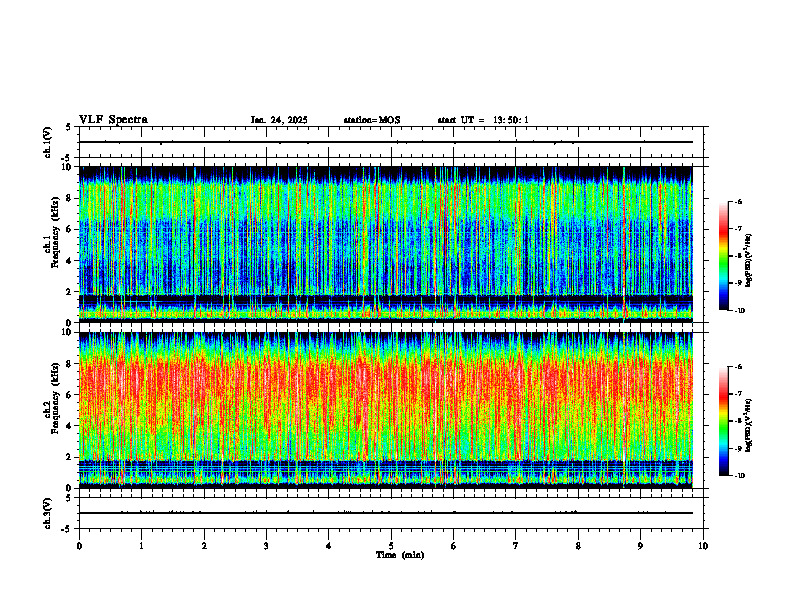Click the '2' frequency tick of ch.2 spectrogram
The width and height of the screenshot is (792, 612).
[70, 457]
